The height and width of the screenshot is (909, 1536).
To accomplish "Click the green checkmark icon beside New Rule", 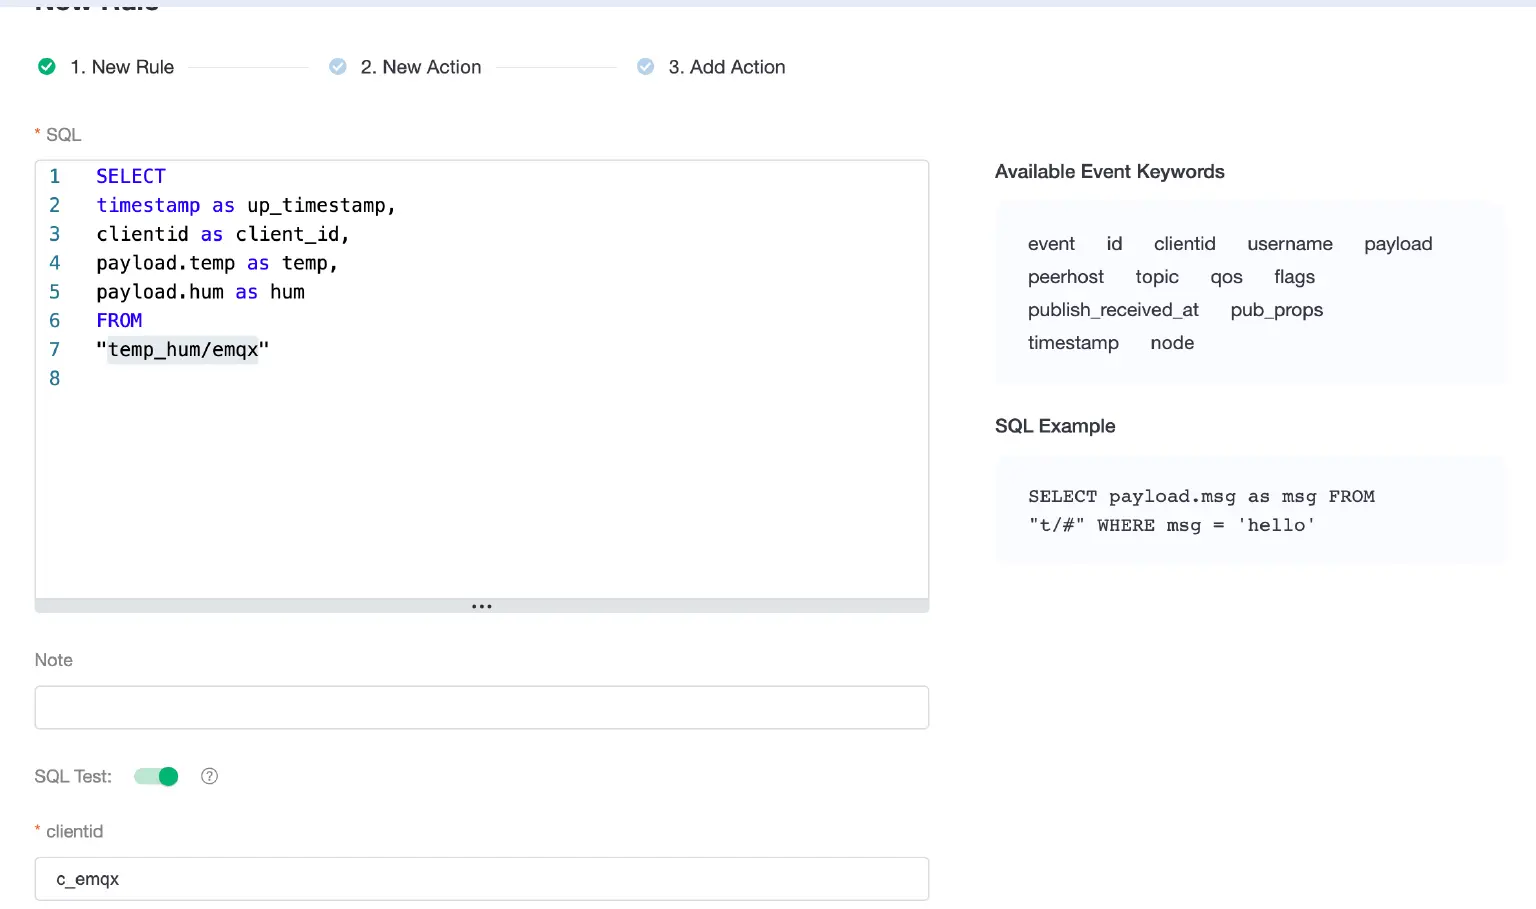I will click(x=47, y=67).
